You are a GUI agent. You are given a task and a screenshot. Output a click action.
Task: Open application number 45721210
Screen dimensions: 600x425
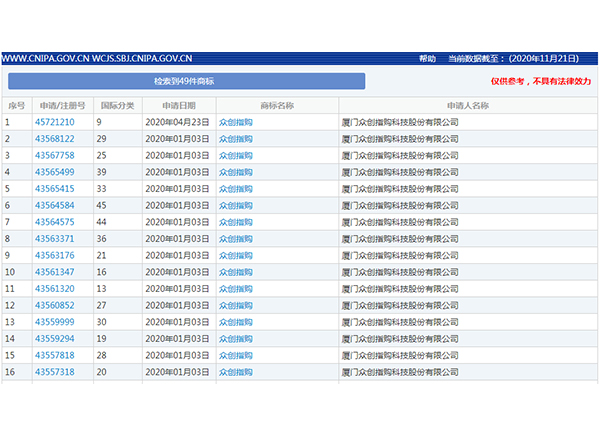[55, 123]
